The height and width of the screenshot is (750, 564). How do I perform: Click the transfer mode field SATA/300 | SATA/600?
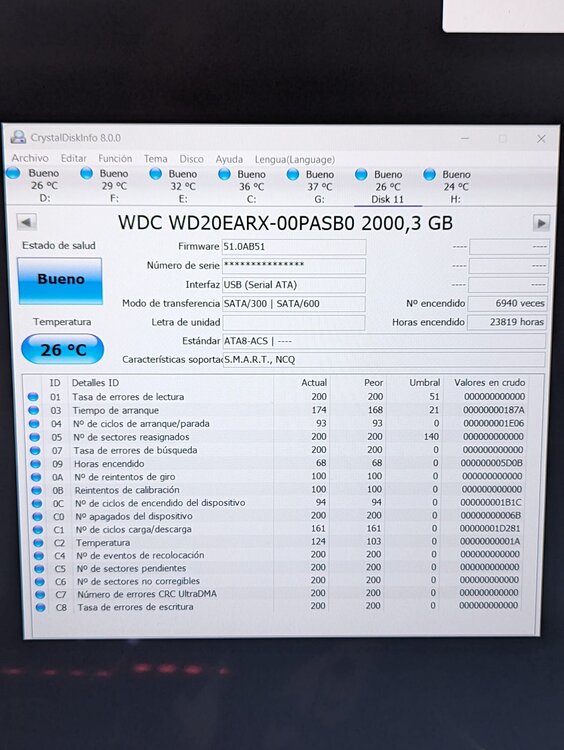point(294,304)
